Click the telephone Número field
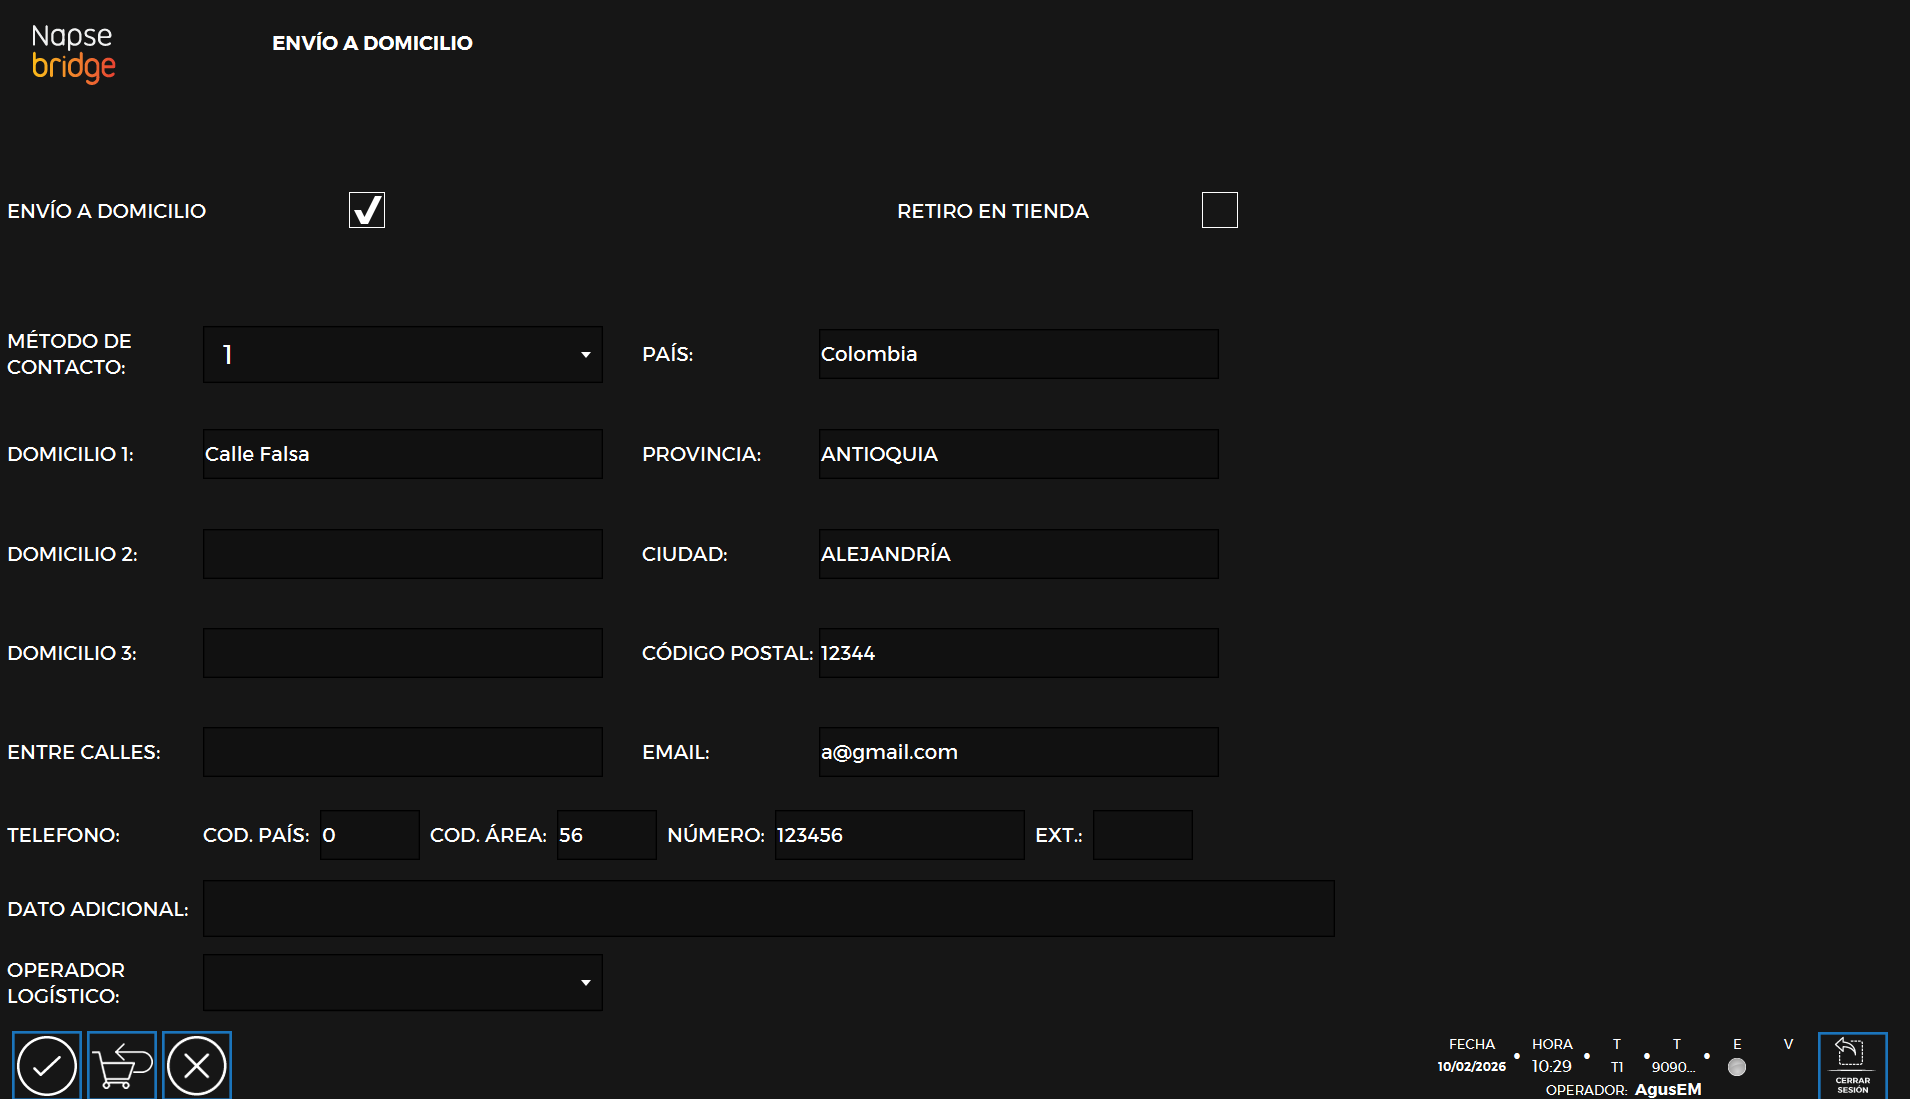Viewport: 1910px width, 1099px height. [899, 835]
